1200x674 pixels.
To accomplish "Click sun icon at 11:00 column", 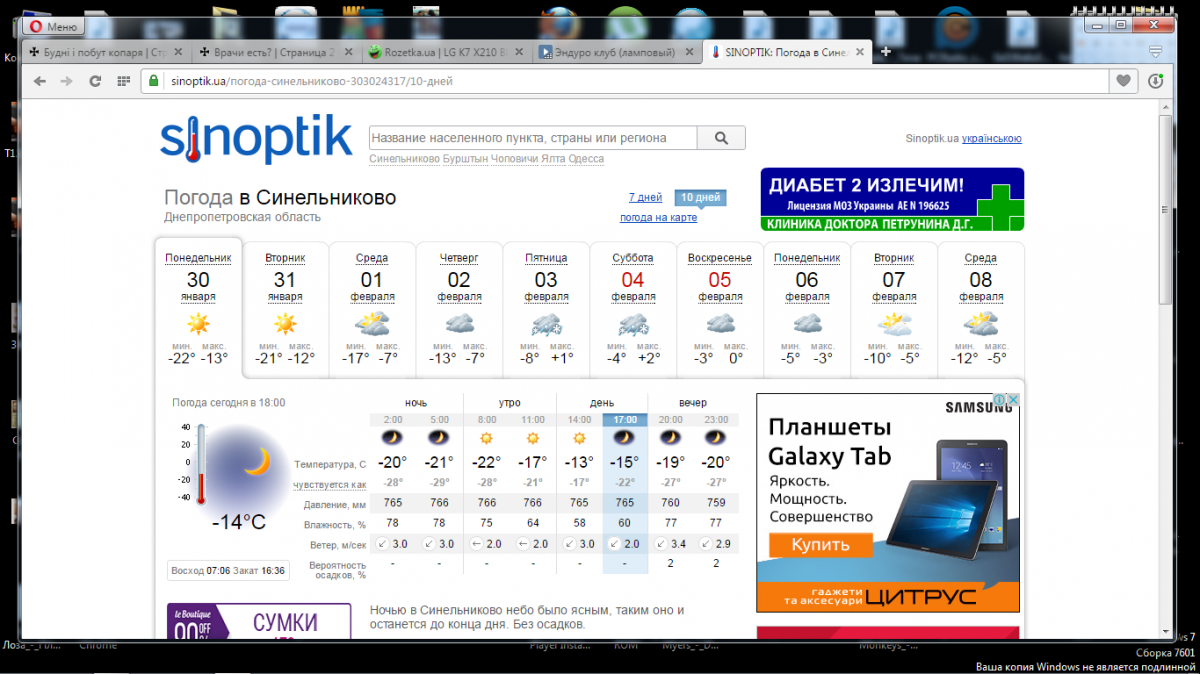I will point(533,438).
